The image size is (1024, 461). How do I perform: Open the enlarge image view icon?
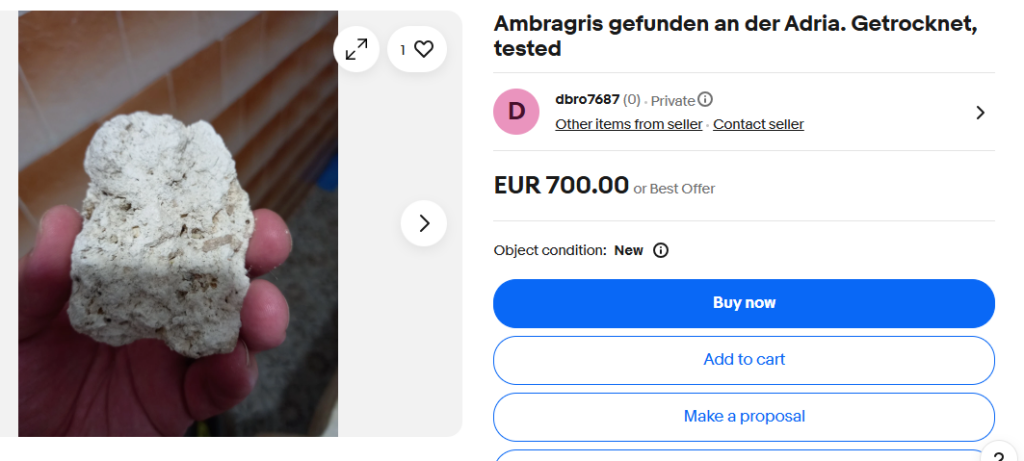(356, 49)
